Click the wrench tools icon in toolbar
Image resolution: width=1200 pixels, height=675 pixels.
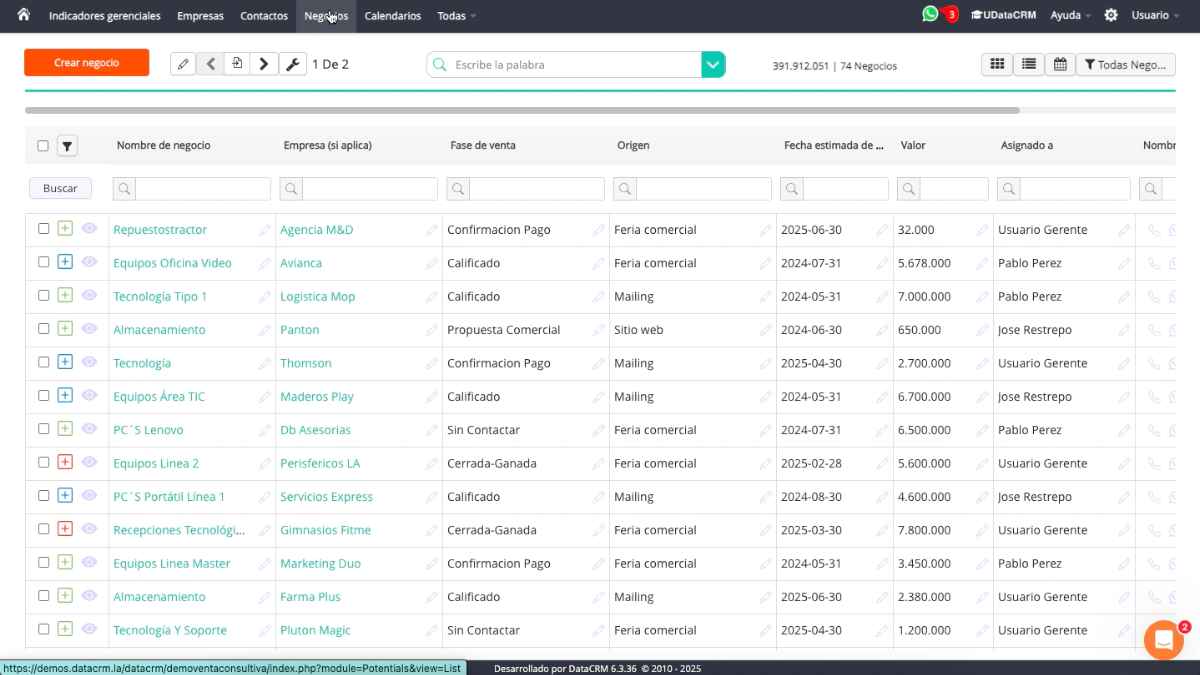point(293,64)
